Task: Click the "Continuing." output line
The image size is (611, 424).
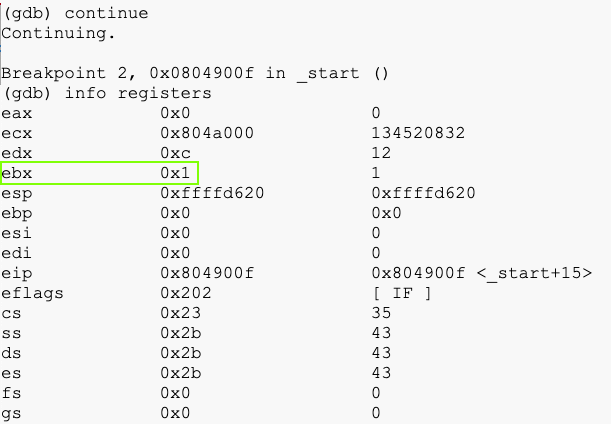Action: [x=58, y=33]
